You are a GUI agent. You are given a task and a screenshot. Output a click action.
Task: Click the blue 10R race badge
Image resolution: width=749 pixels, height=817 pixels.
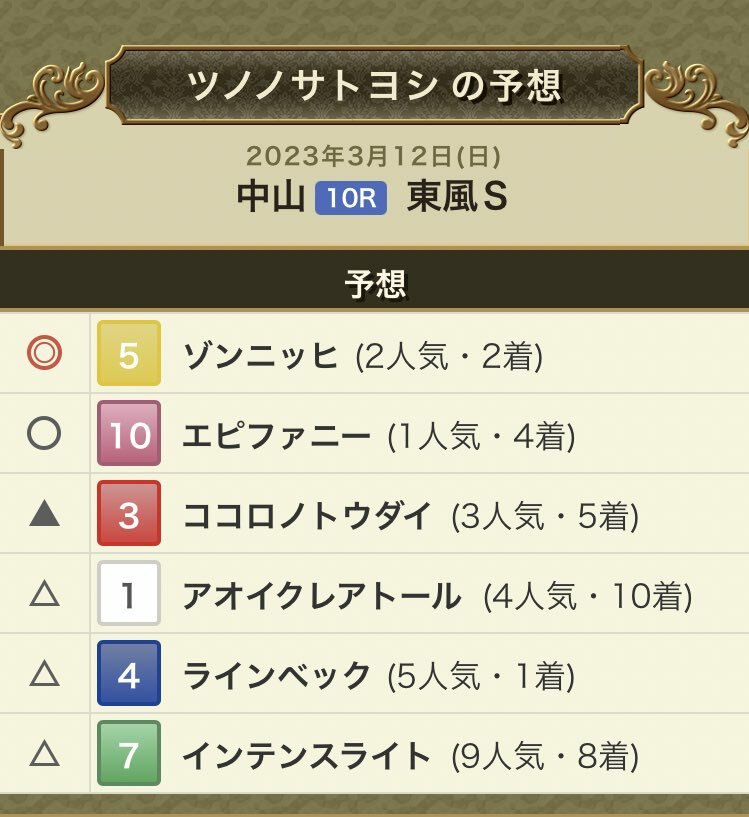tap(351, 198)
